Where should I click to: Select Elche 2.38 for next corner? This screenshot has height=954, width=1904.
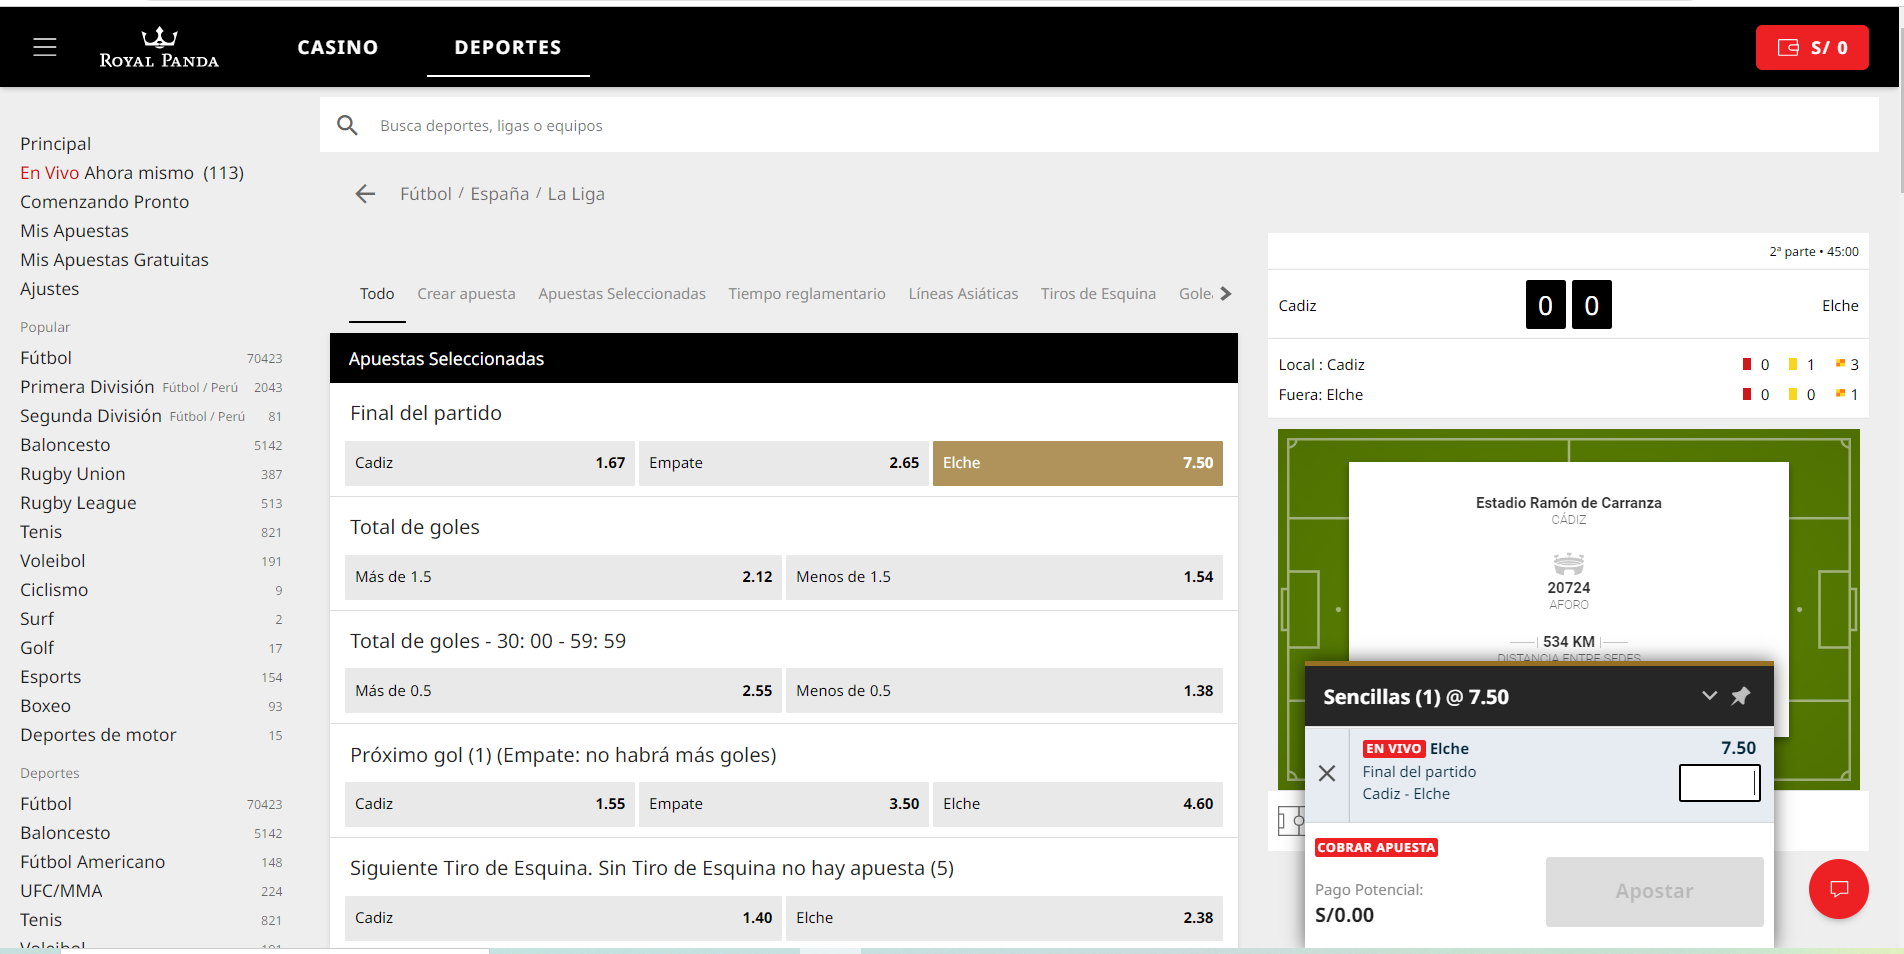(x=1004, y=918)
